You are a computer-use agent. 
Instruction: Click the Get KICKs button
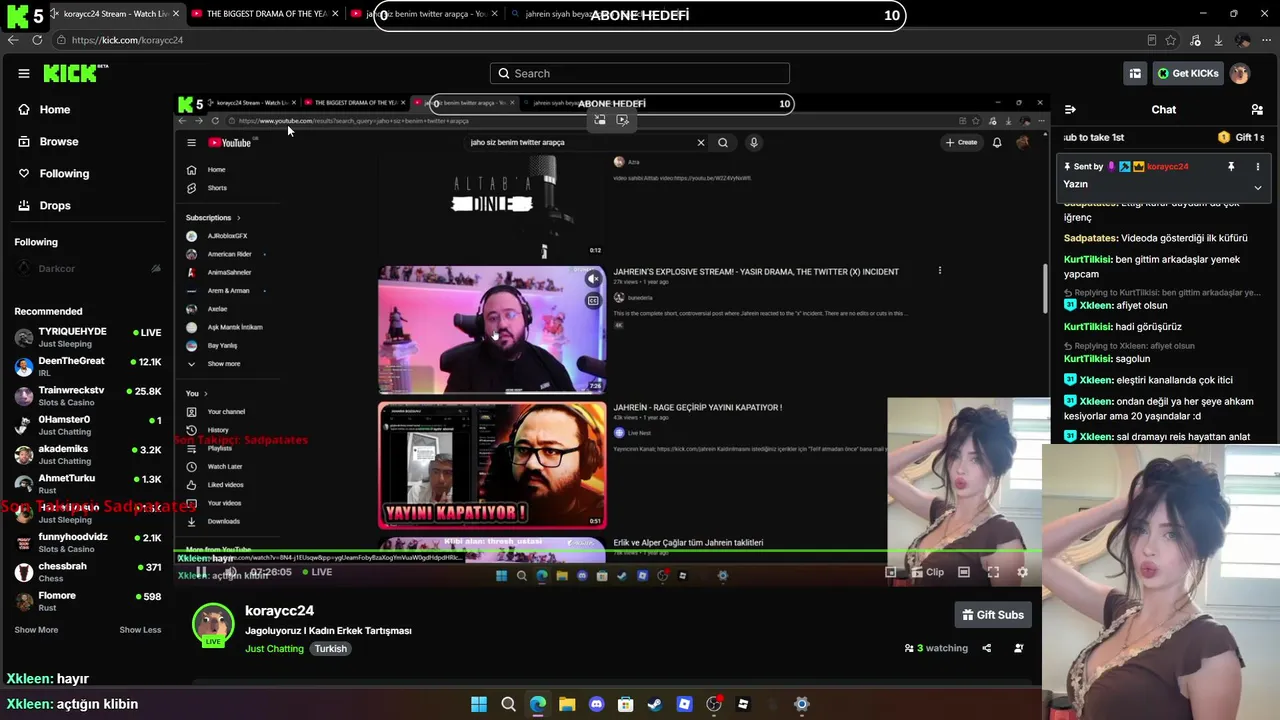1187,73
